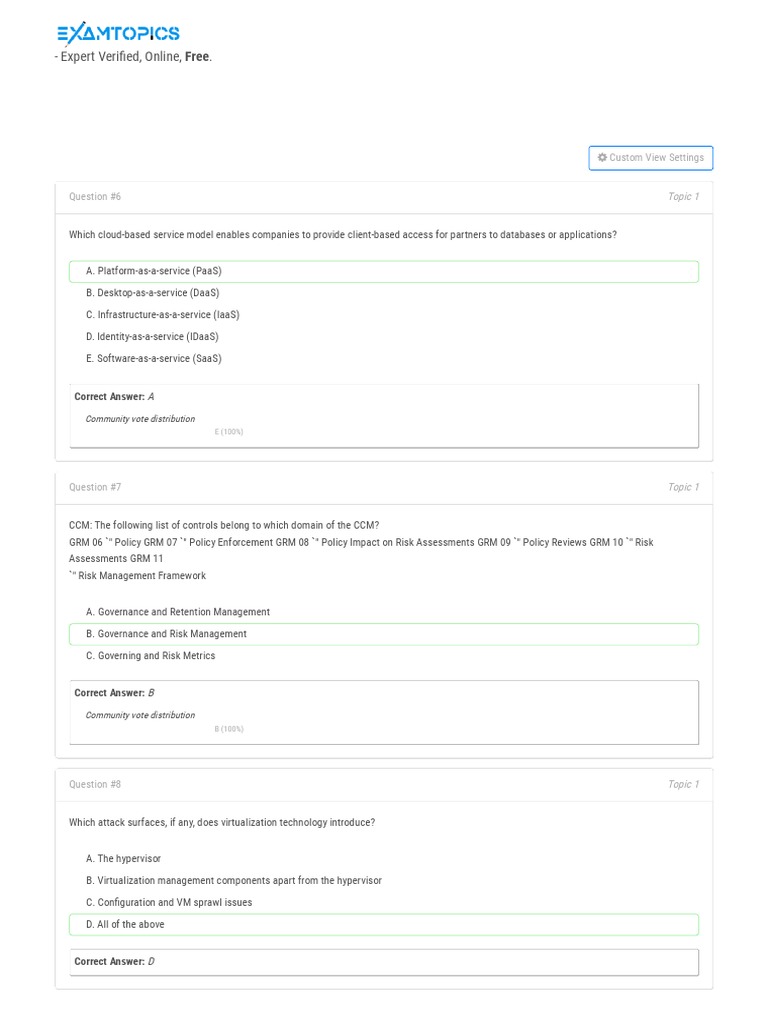Click the Question #6 header
The width and height of the screenshot is (768, 1024).
(95, 197)
